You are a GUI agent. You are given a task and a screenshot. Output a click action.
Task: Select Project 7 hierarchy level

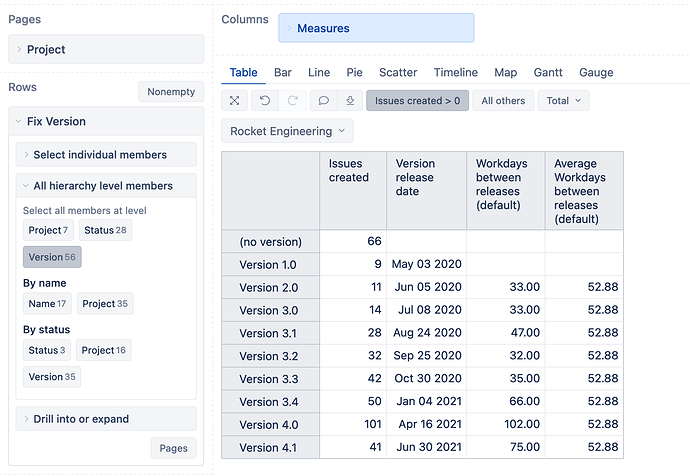tap(48, 230)
